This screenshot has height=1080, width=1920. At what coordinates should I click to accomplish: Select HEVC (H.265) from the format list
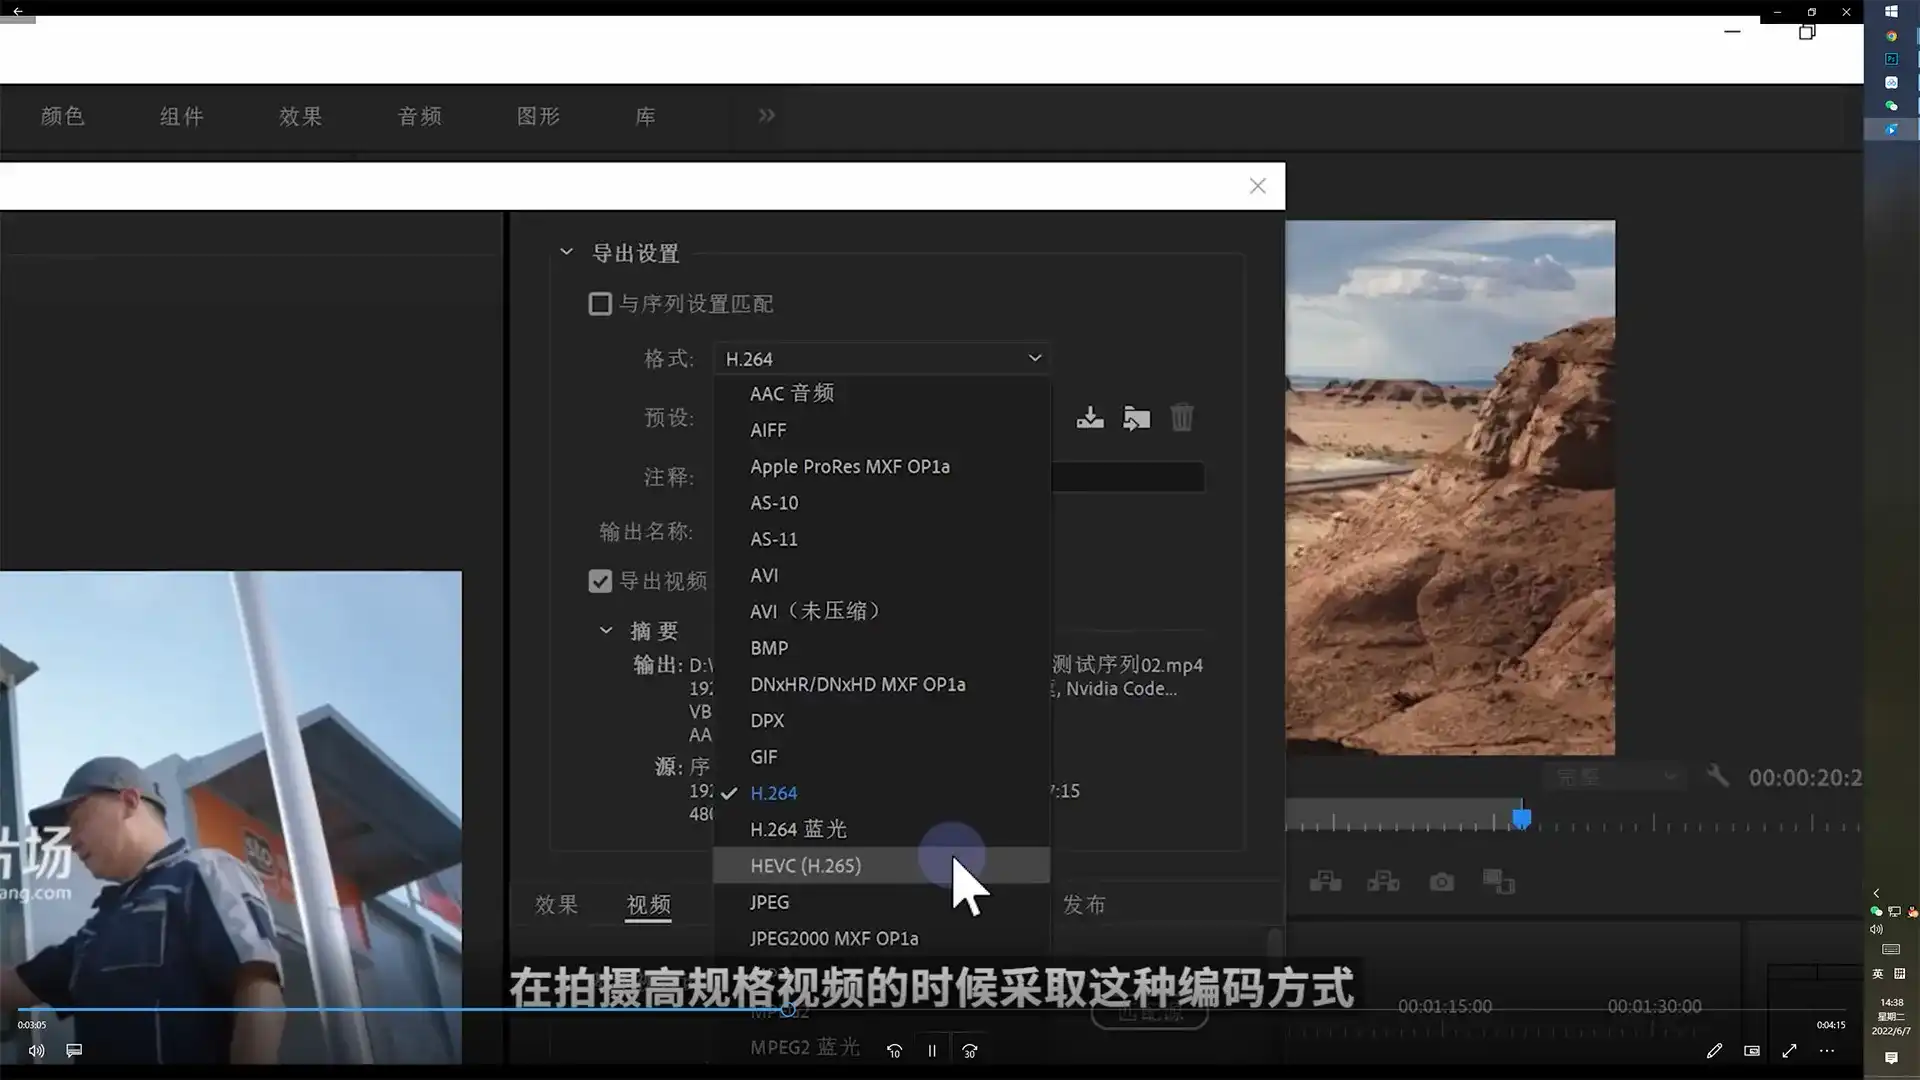[x=805, y=865]
